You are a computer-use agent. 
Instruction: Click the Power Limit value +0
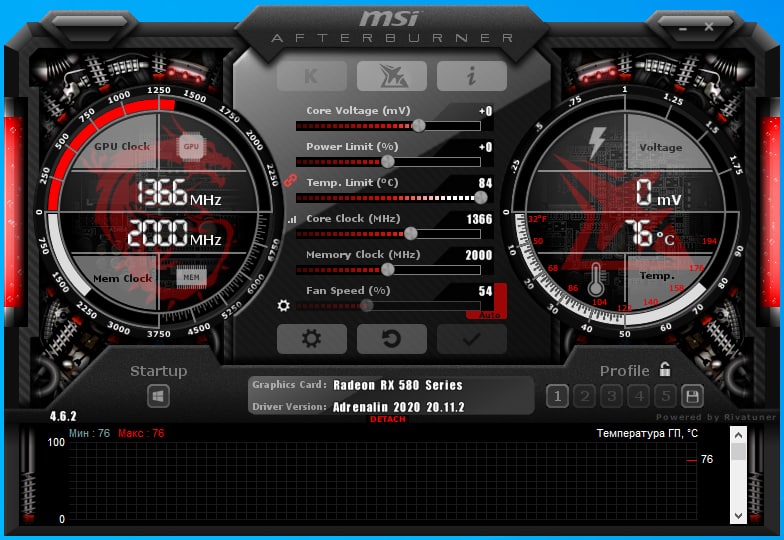485,147
